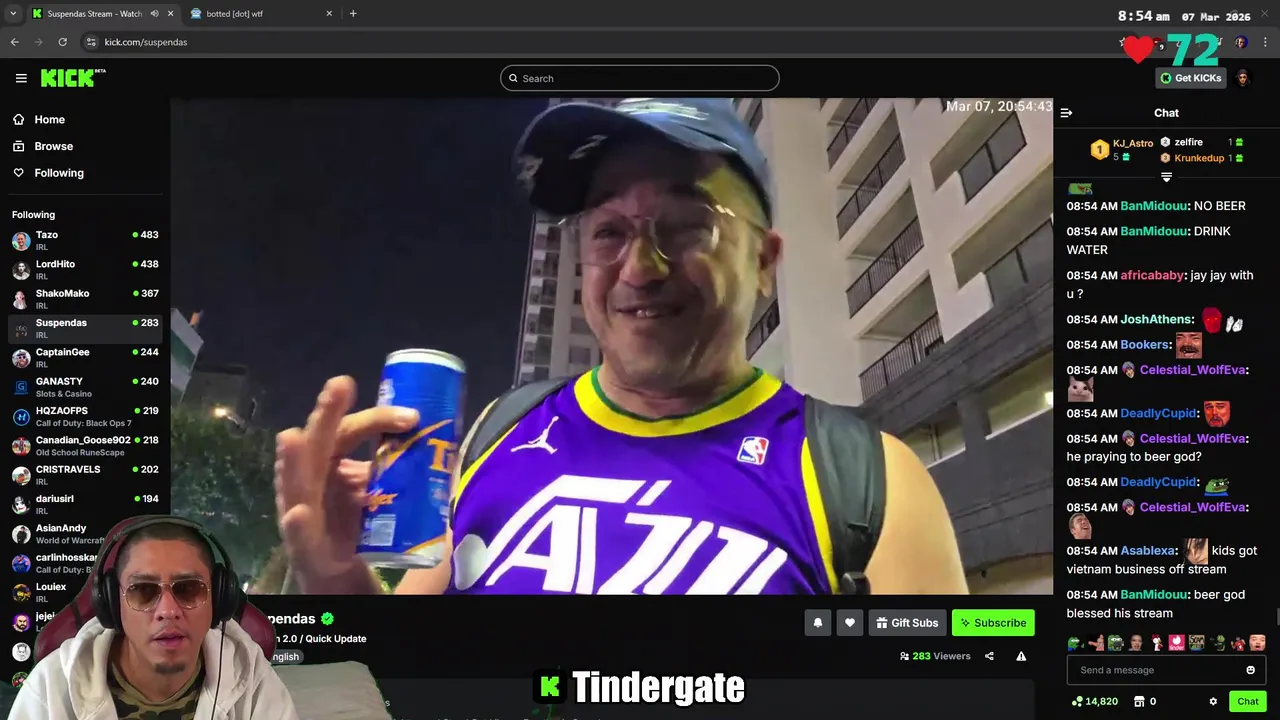Click Asablexa username in chat
This screenshot has width=1280, height=720.
point(1148,550)
